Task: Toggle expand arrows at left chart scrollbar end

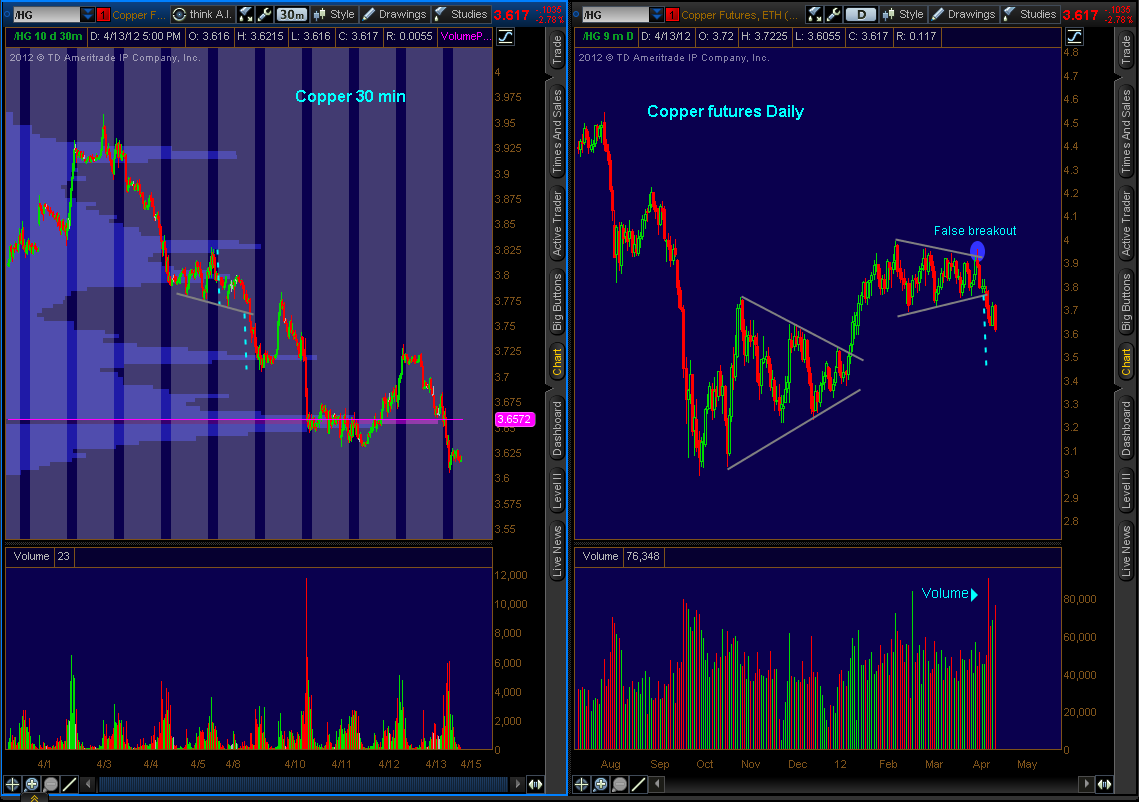Action: 535,785
